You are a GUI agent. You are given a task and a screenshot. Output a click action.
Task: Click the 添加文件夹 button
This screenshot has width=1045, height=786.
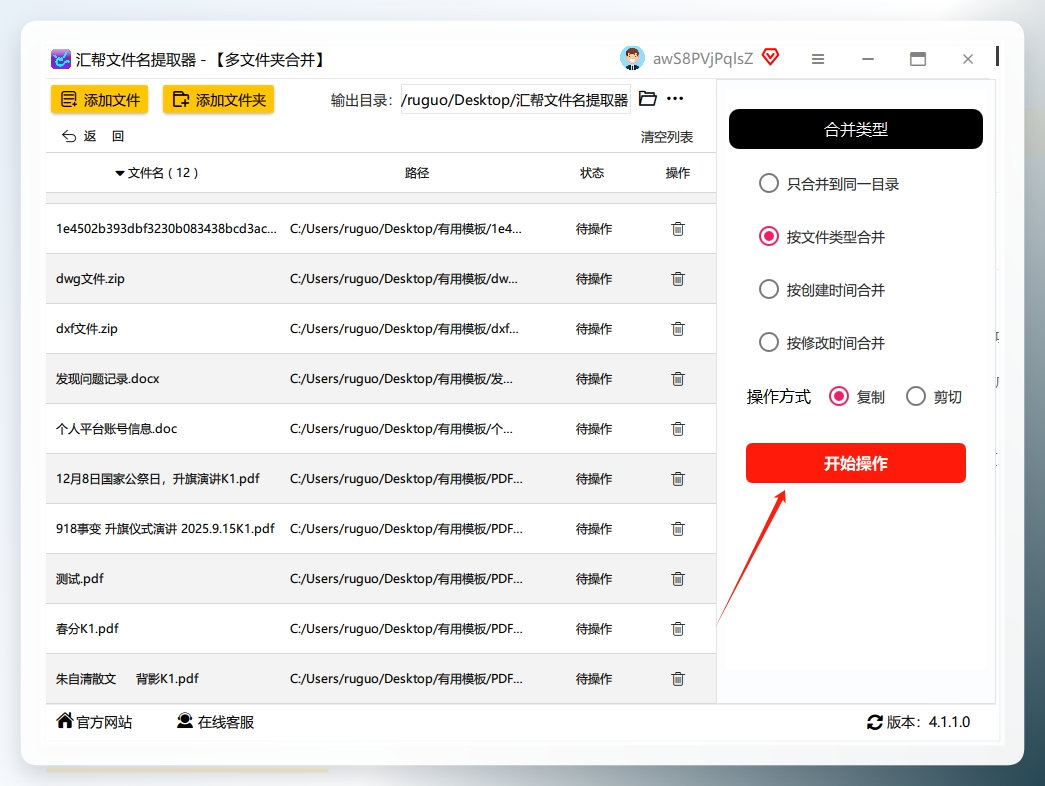pos(219,99)
